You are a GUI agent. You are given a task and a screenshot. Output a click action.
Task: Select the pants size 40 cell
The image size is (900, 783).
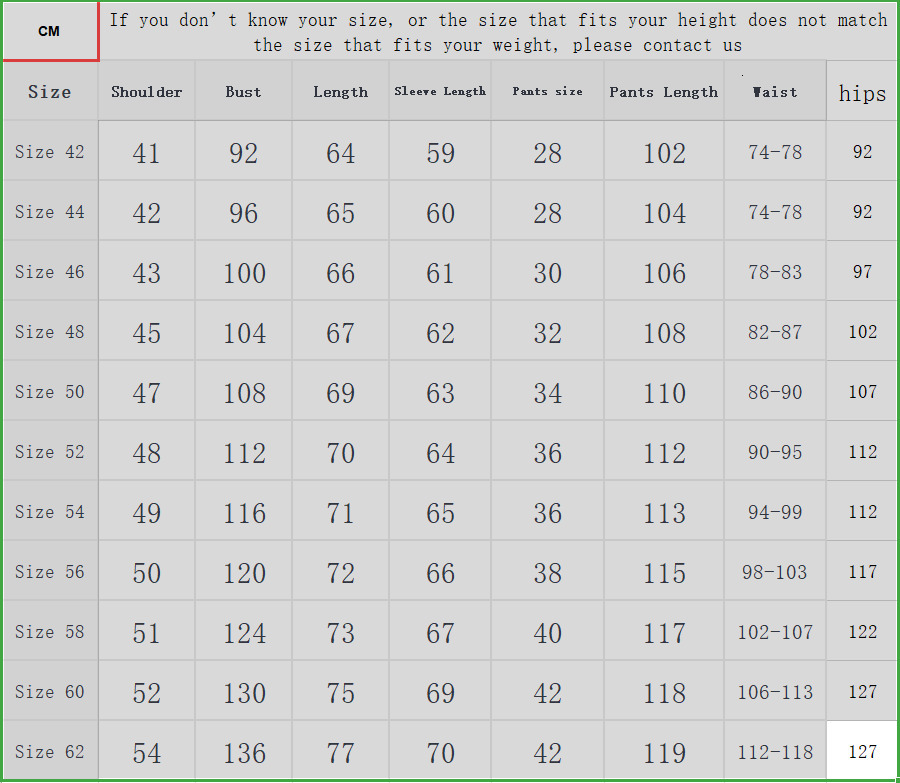tap(547, 632)
